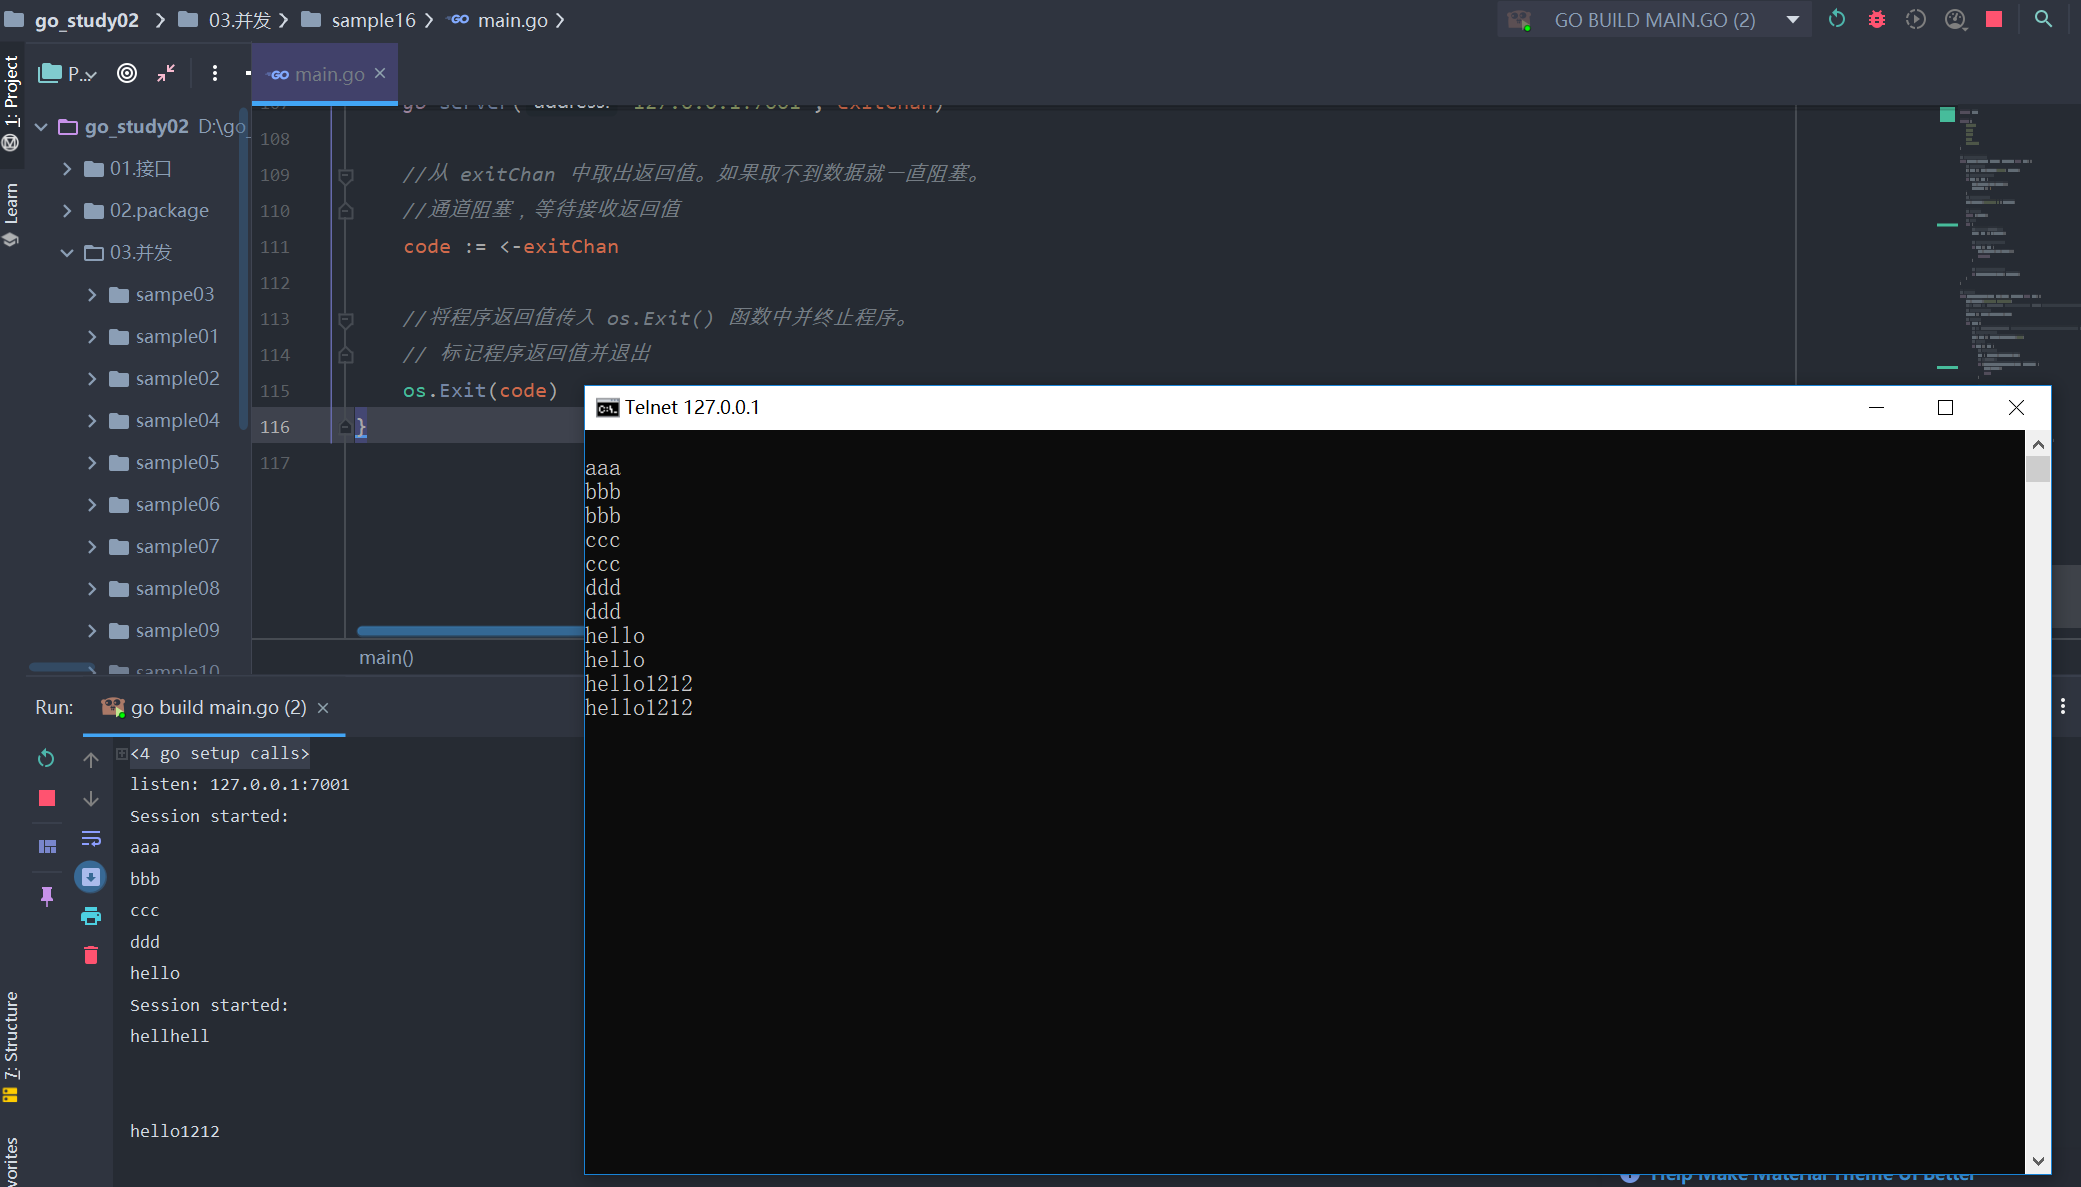2081x1187 pixels.
Task: Click the Telnet window scrollbar thumb
Action: click(x=2037, y=469)
